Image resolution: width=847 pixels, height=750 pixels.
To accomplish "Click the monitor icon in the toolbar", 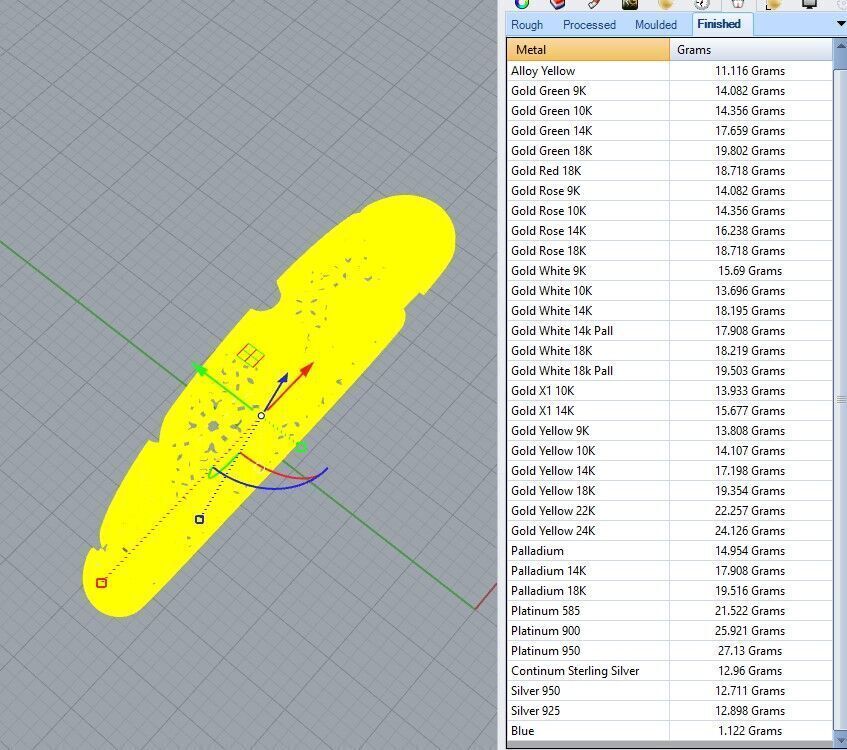I will click(x=809, y=4).
